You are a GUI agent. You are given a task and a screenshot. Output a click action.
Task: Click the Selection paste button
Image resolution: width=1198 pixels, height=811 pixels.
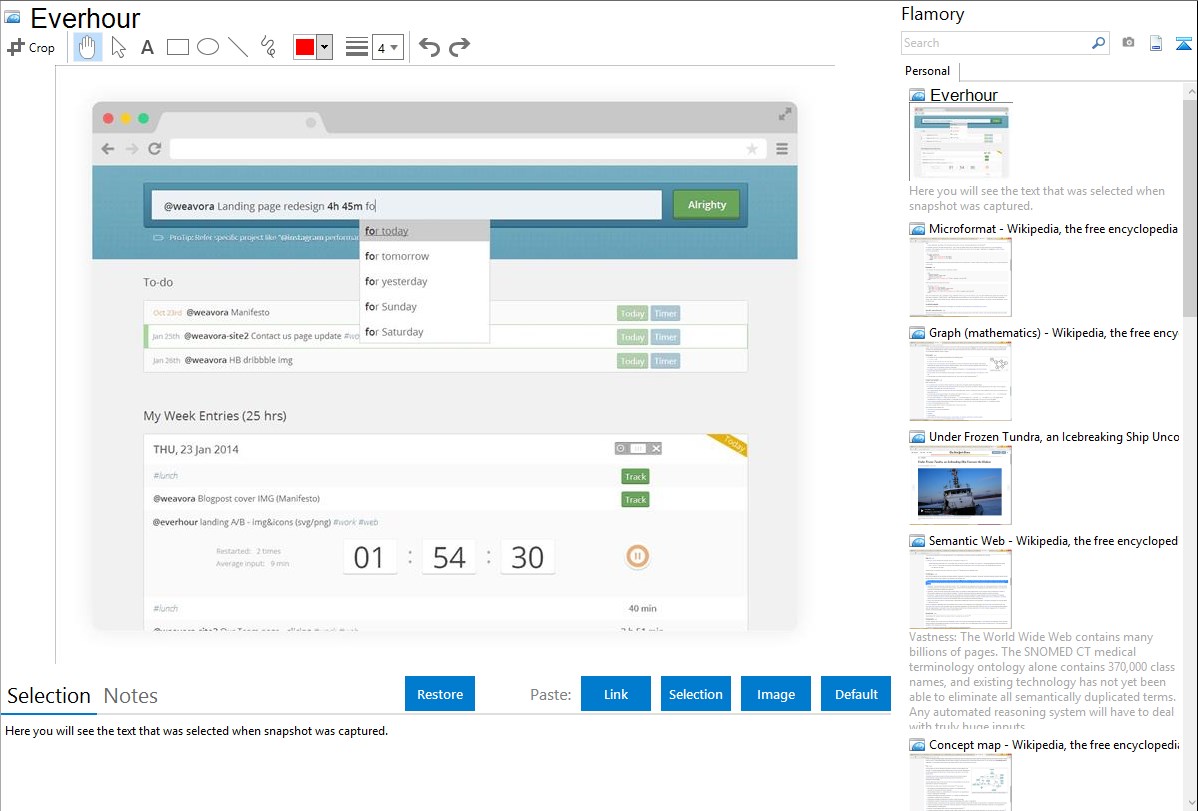coord(695,694)
